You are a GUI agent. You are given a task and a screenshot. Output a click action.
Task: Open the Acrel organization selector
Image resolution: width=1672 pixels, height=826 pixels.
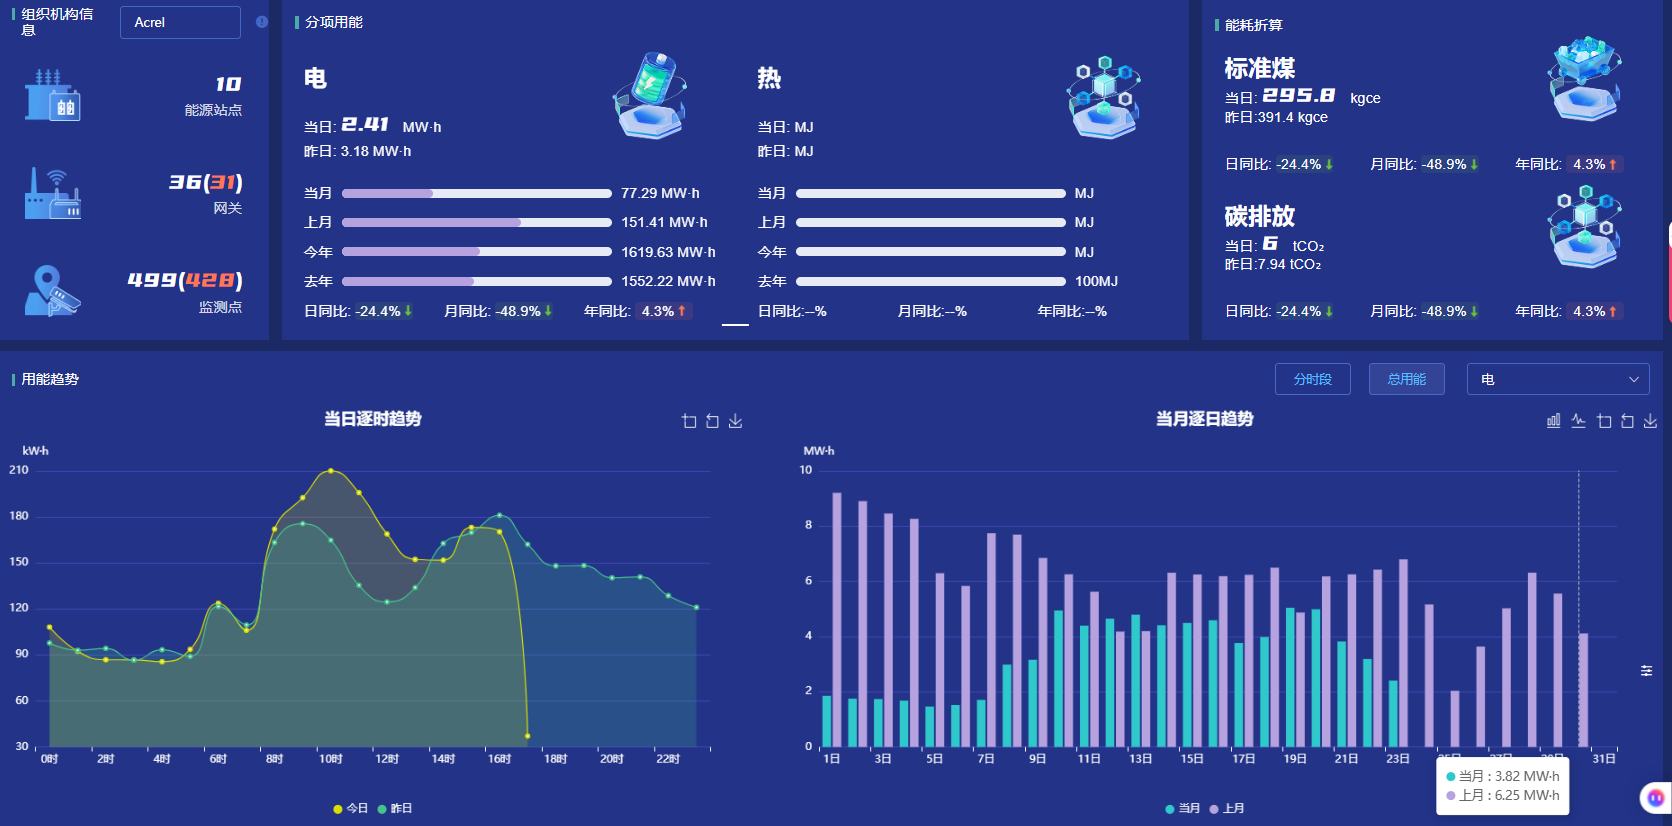(180, 22)
